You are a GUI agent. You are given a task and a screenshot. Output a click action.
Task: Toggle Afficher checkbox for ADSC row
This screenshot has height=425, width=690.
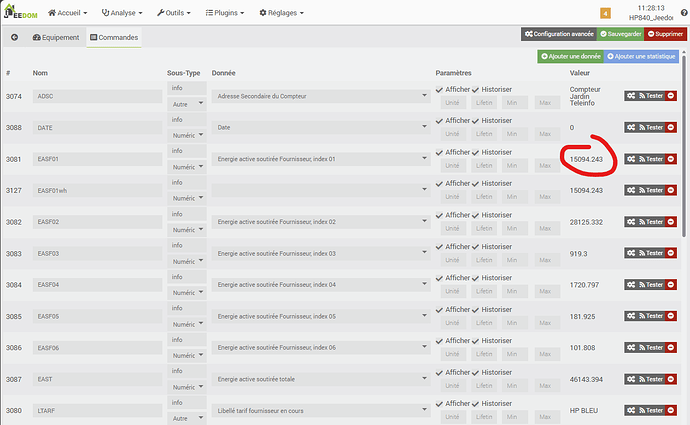point(440,90)
